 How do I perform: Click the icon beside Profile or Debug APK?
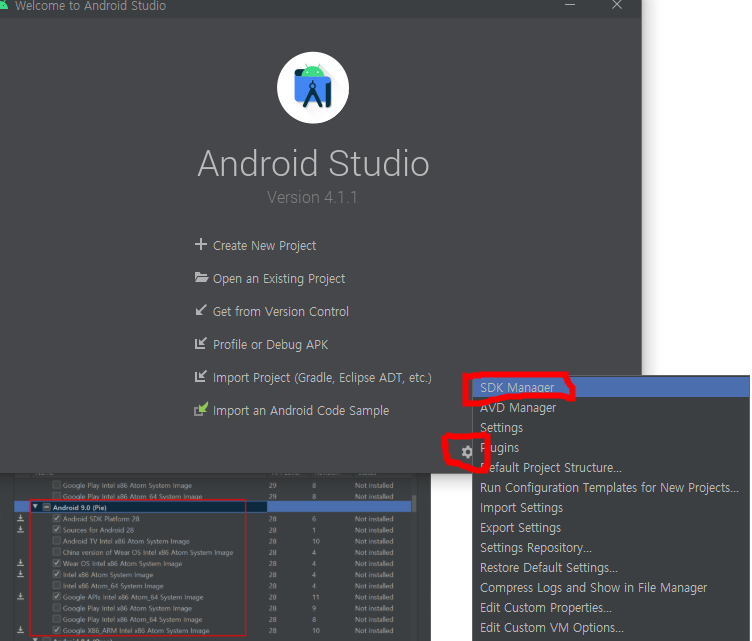tap(200, 343)
